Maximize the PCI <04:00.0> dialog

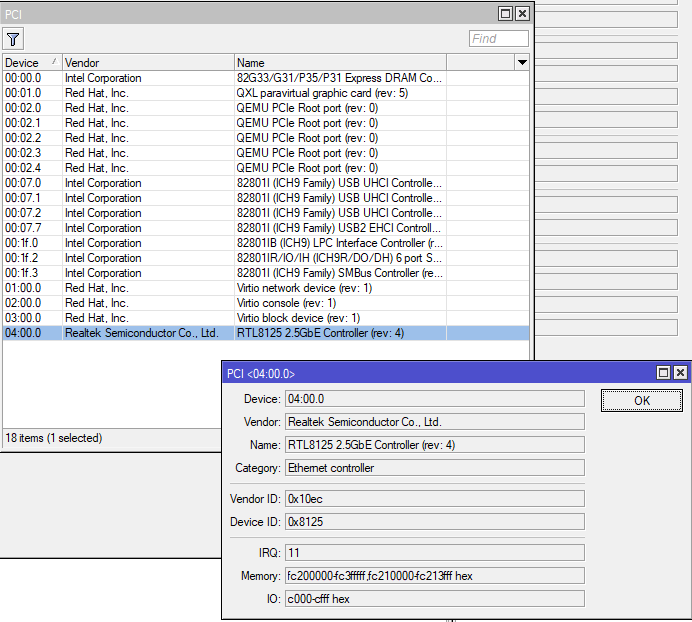tap(663, 373)
